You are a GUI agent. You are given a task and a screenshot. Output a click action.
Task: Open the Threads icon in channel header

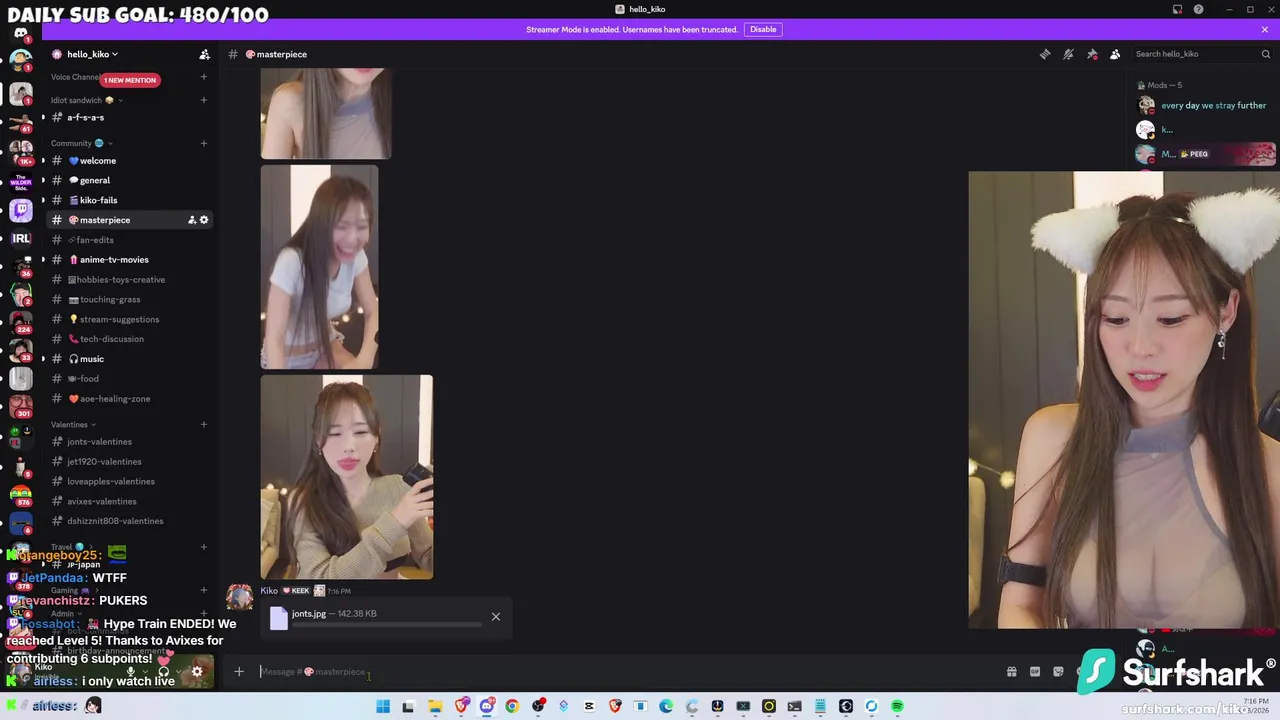pyautogui.click(x=1045, y=54)
